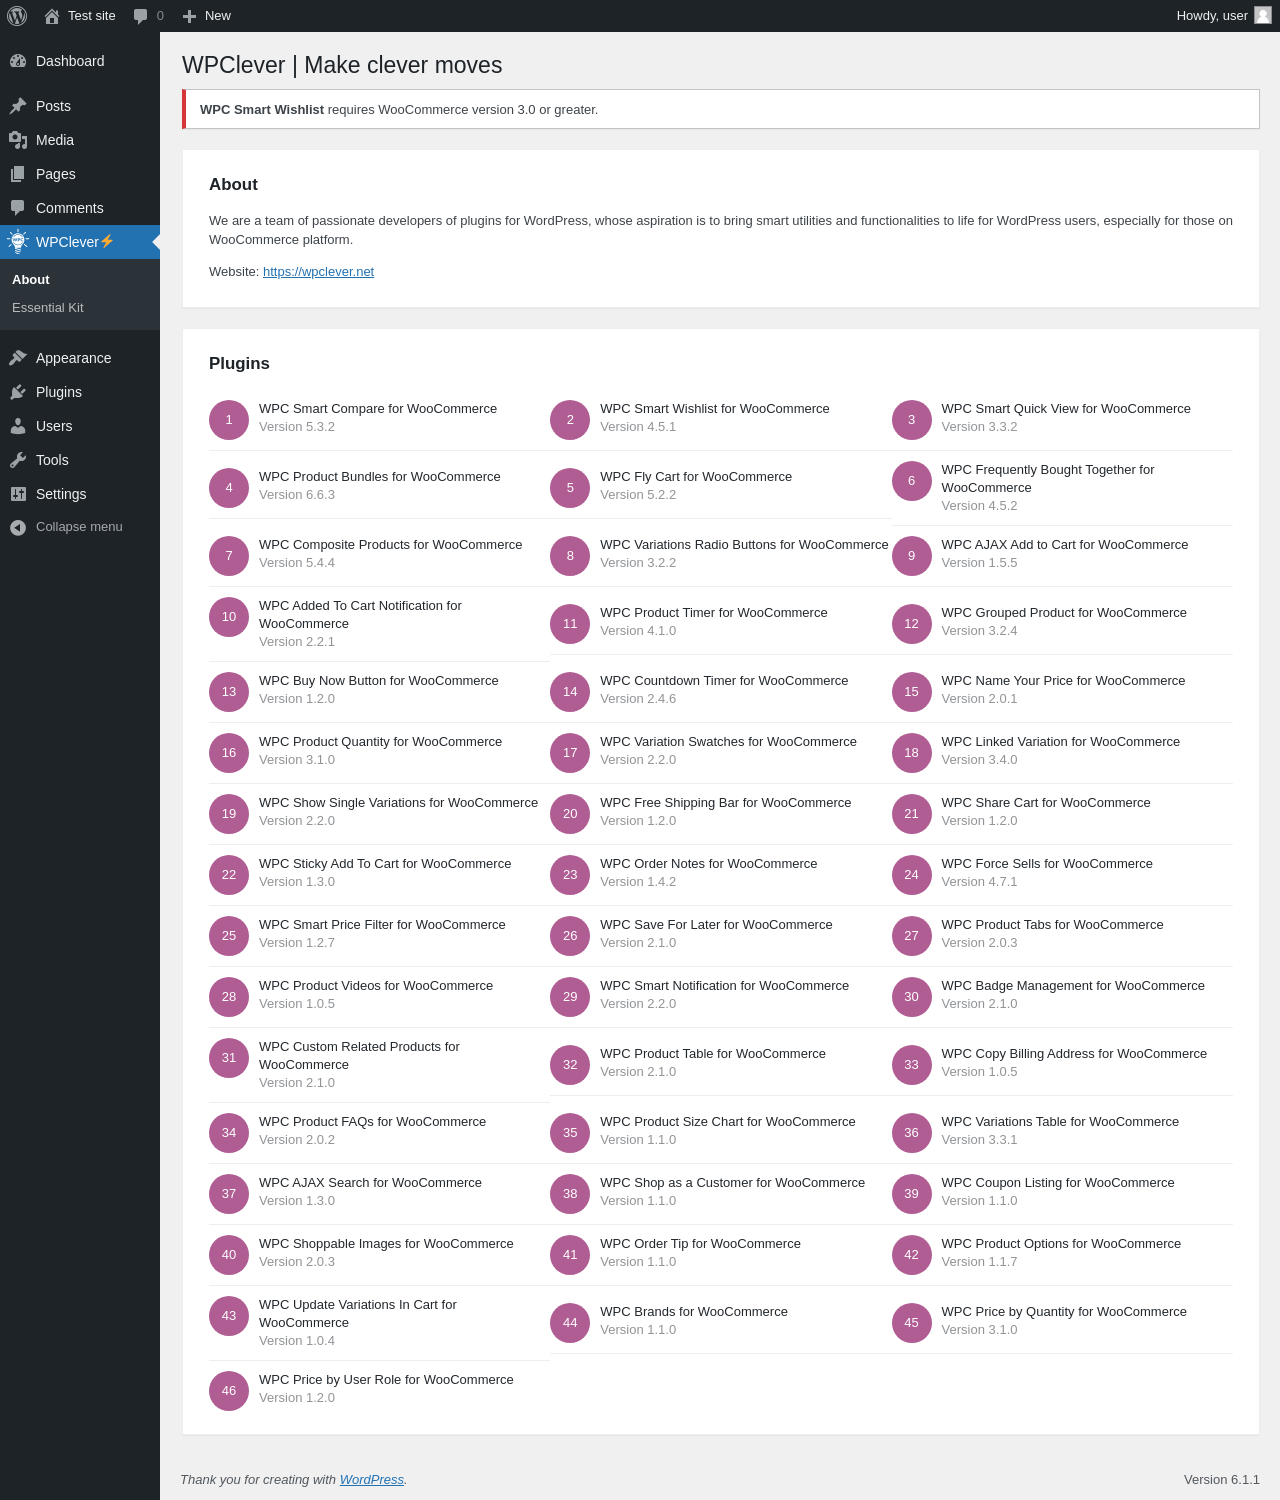
Task: Click the Media library icon
Action: click(x=18, y=140)
